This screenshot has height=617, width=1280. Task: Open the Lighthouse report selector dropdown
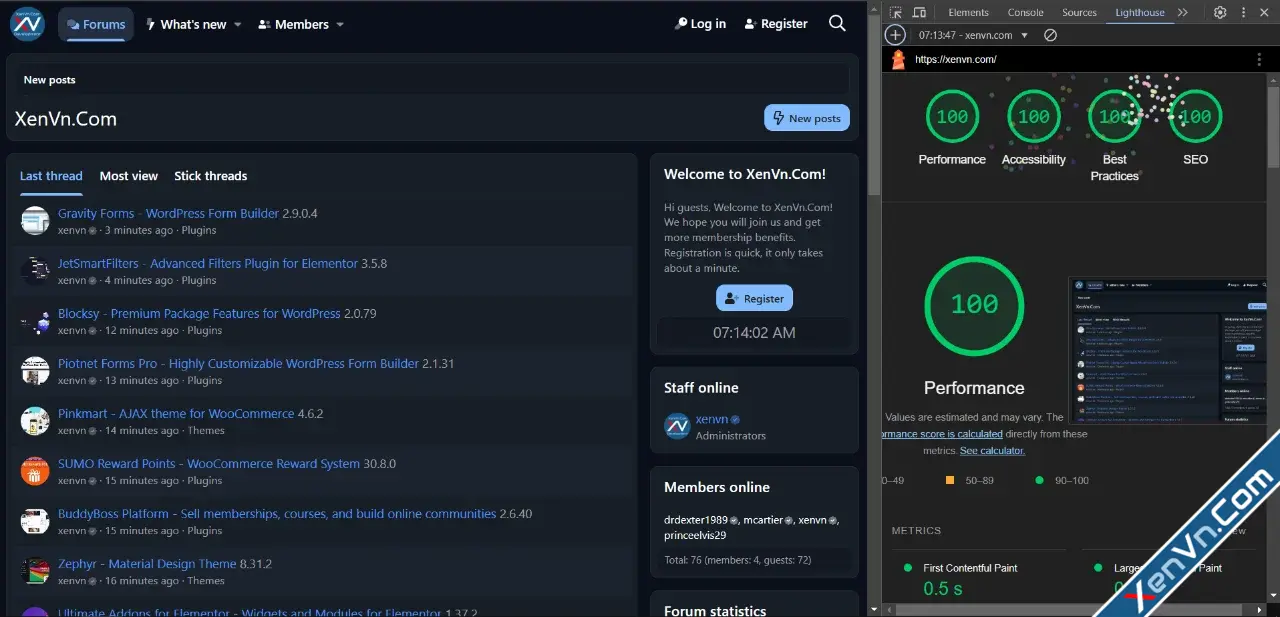[1024, 35]
